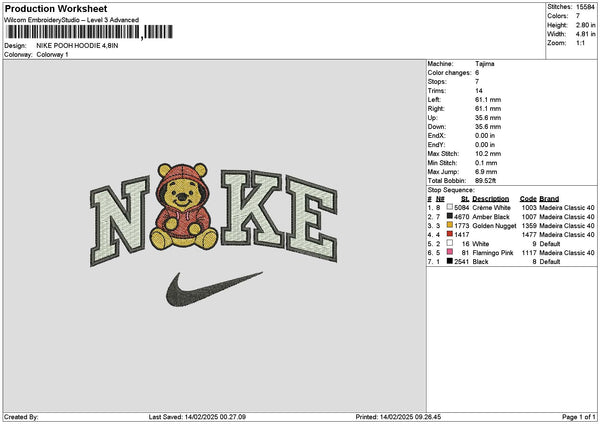Click thread code "1359" in row 3
This screenshot has height=424, width=600.
coord(529,226)
